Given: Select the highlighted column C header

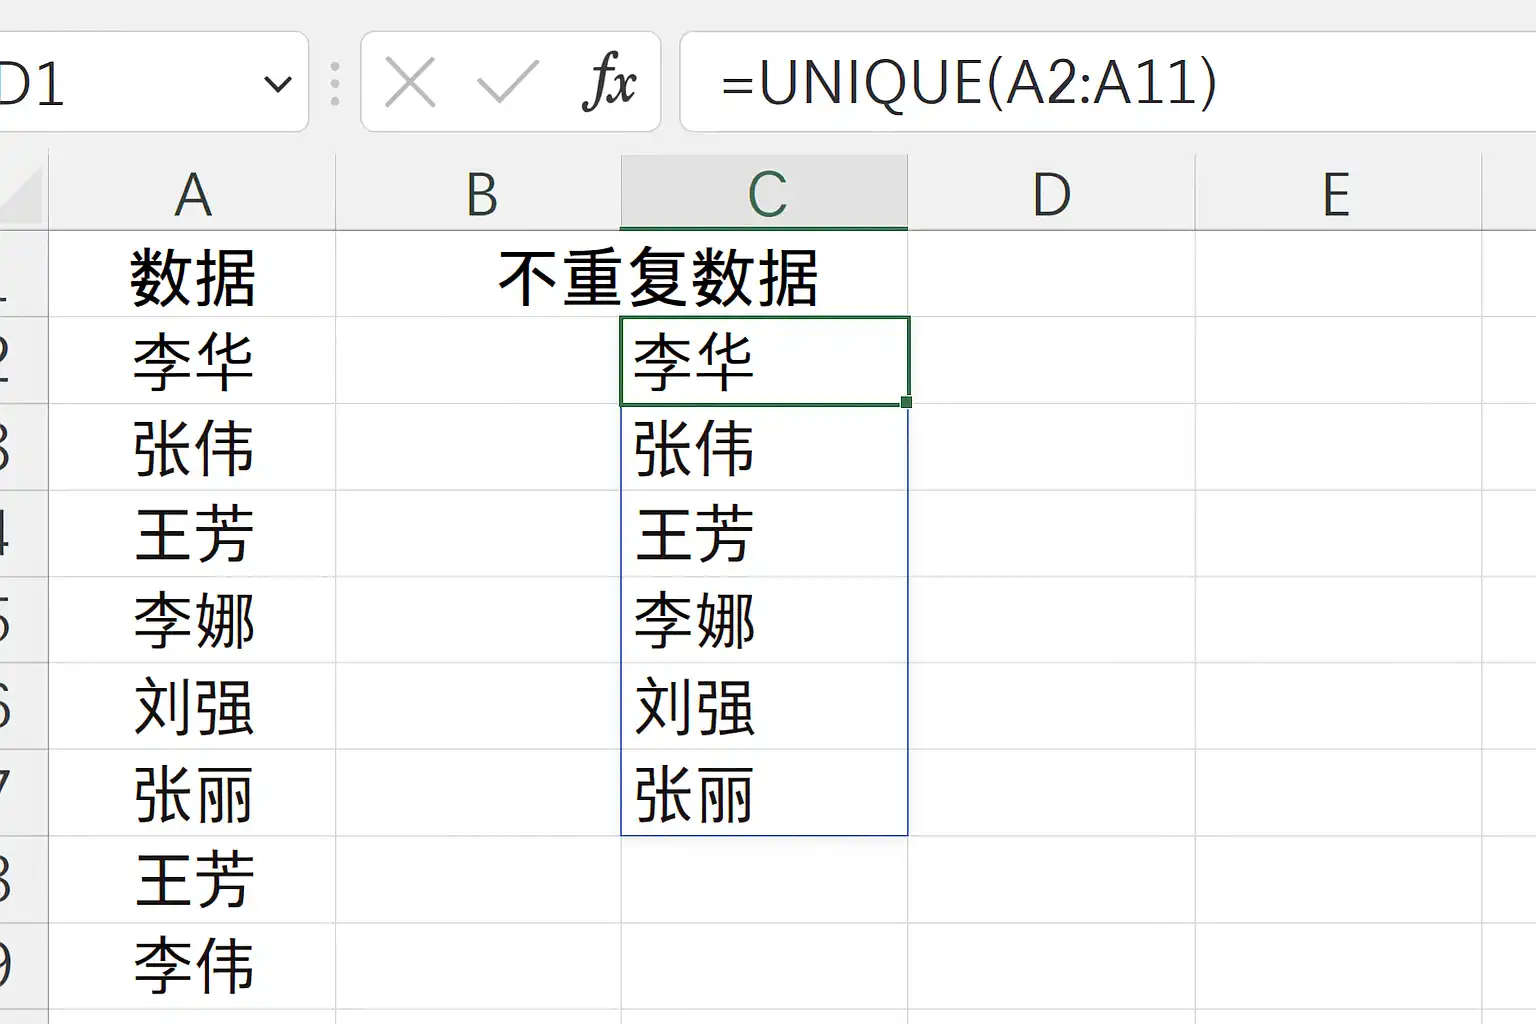Looking at the screenshot, I should 764,193.
